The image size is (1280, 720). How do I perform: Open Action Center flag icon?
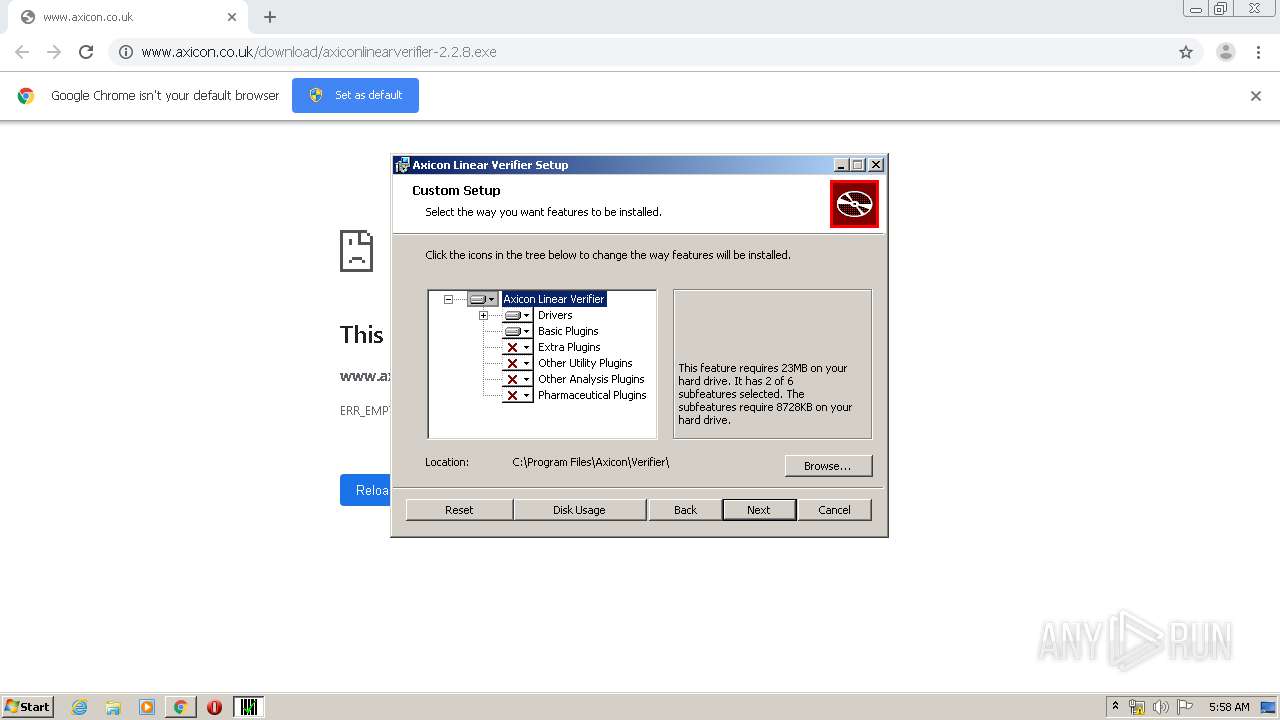[1185, 707]
